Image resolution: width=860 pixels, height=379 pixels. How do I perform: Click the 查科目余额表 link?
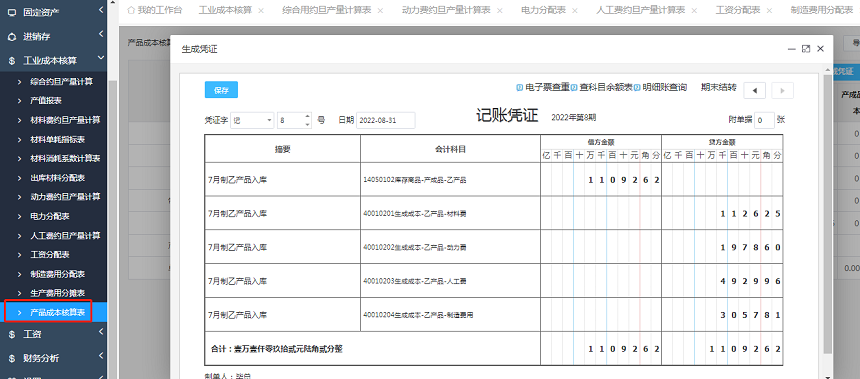click(606, 88)
